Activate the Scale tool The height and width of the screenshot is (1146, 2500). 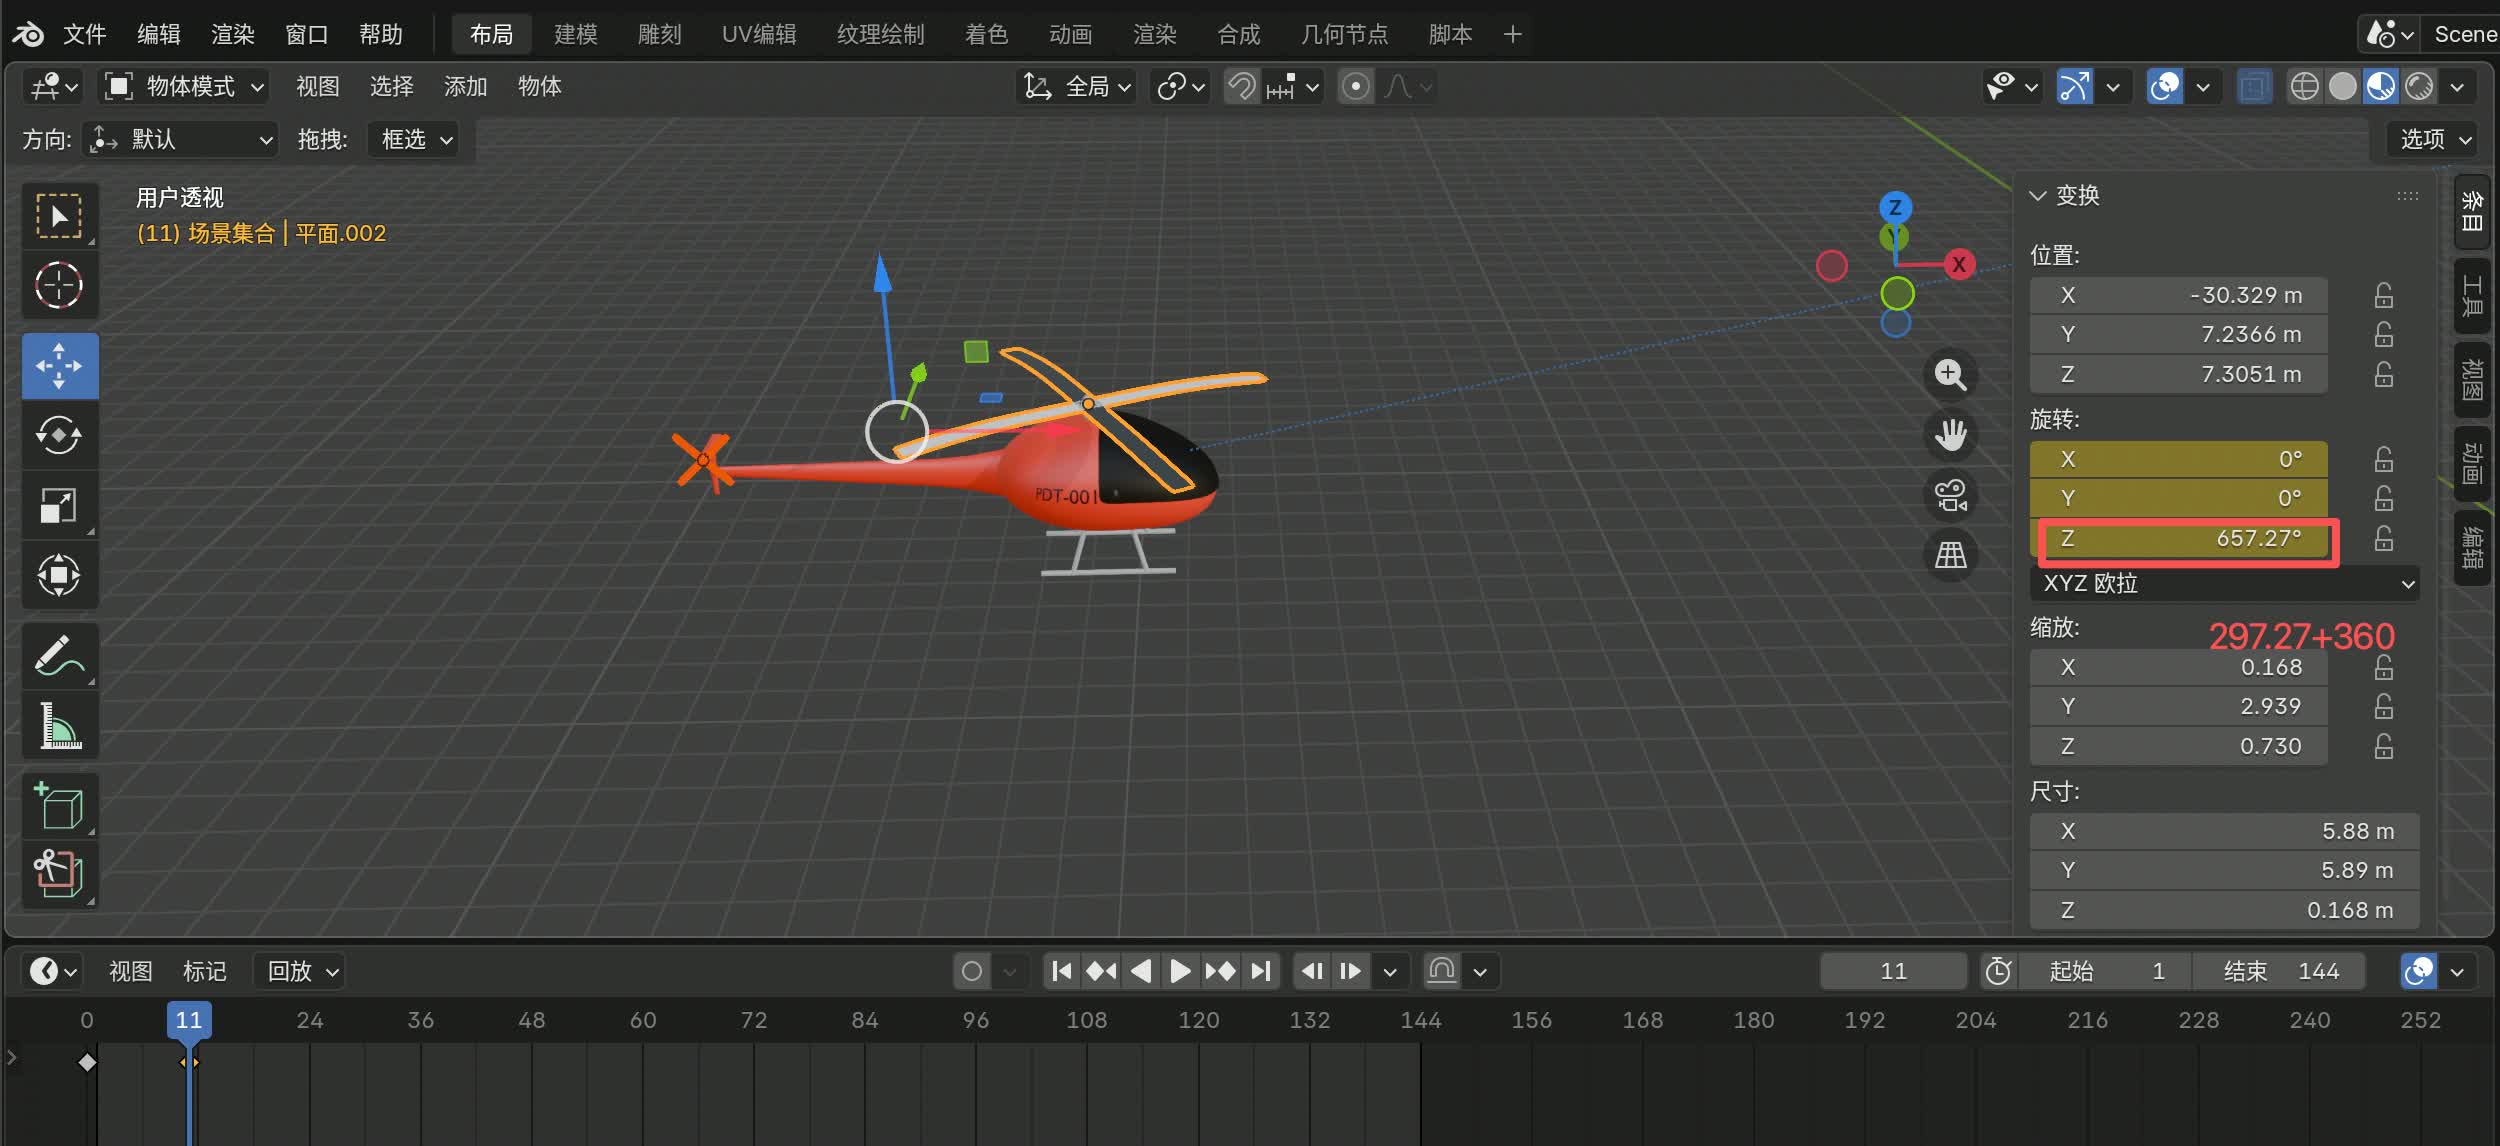[59, 505]
